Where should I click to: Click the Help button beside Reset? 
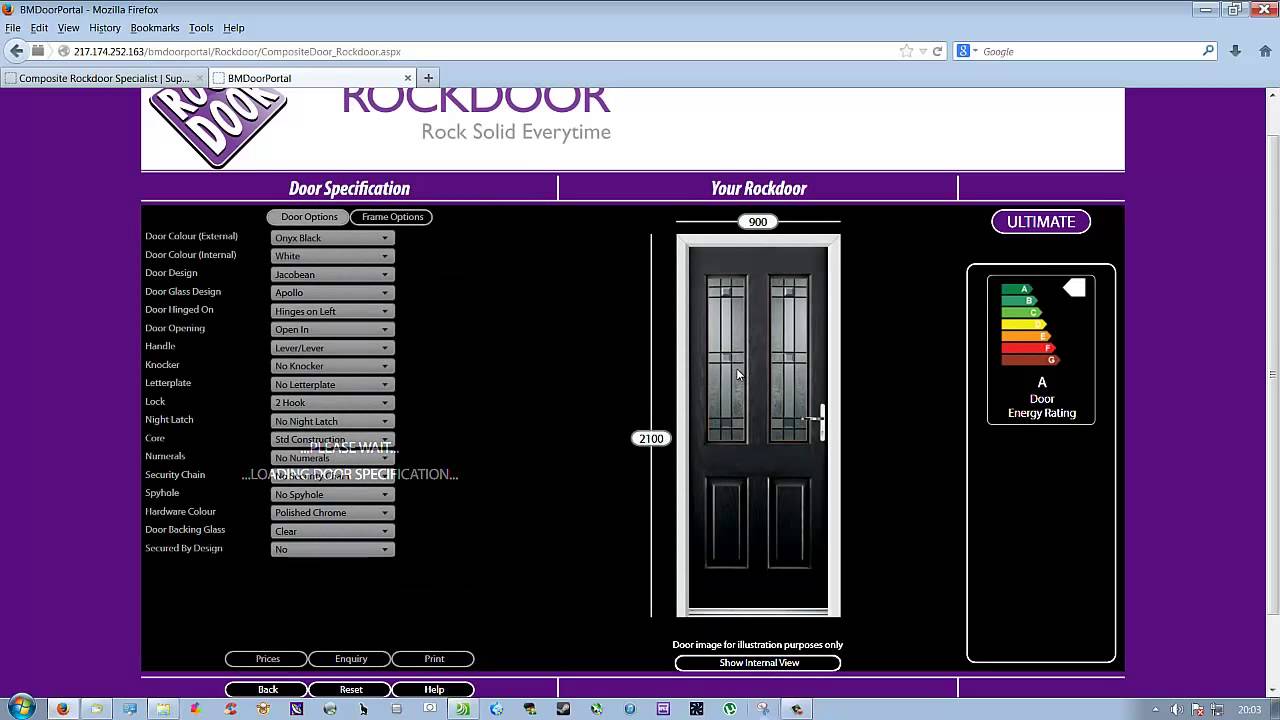coord(433,689)
